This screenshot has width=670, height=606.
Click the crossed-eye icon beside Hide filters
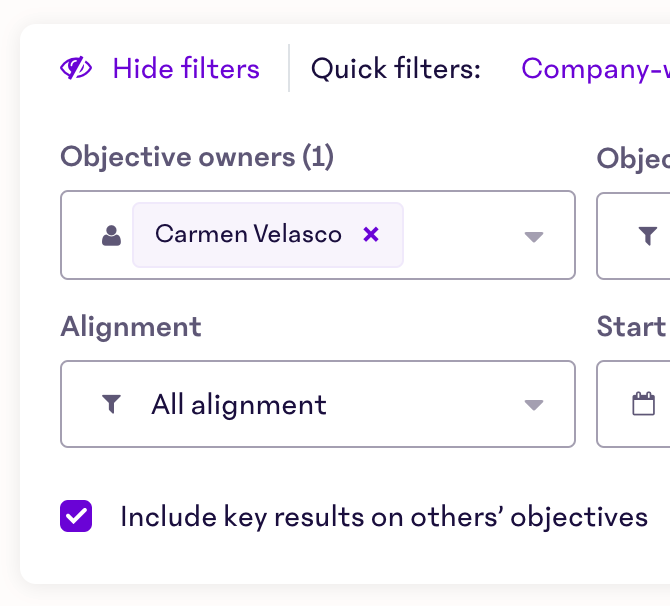76,69
